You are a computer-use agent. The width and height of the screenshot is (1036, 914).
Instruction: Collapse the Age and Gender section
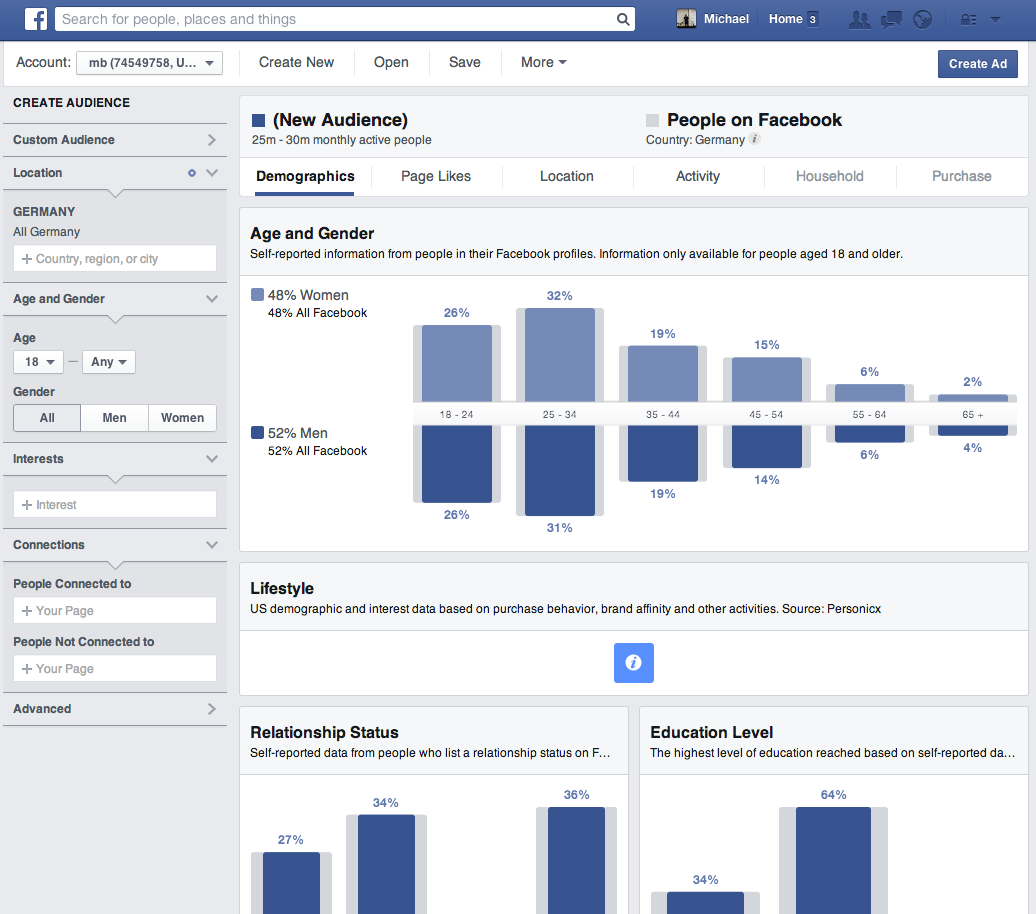[x=115, y=299]
